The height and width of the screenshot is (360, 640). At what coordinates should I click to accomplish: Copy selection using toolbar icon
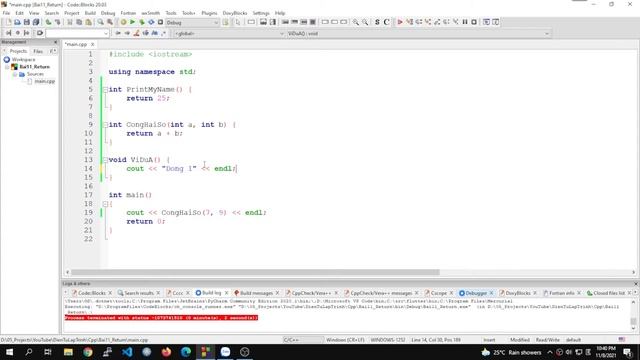tap(79, 22)
